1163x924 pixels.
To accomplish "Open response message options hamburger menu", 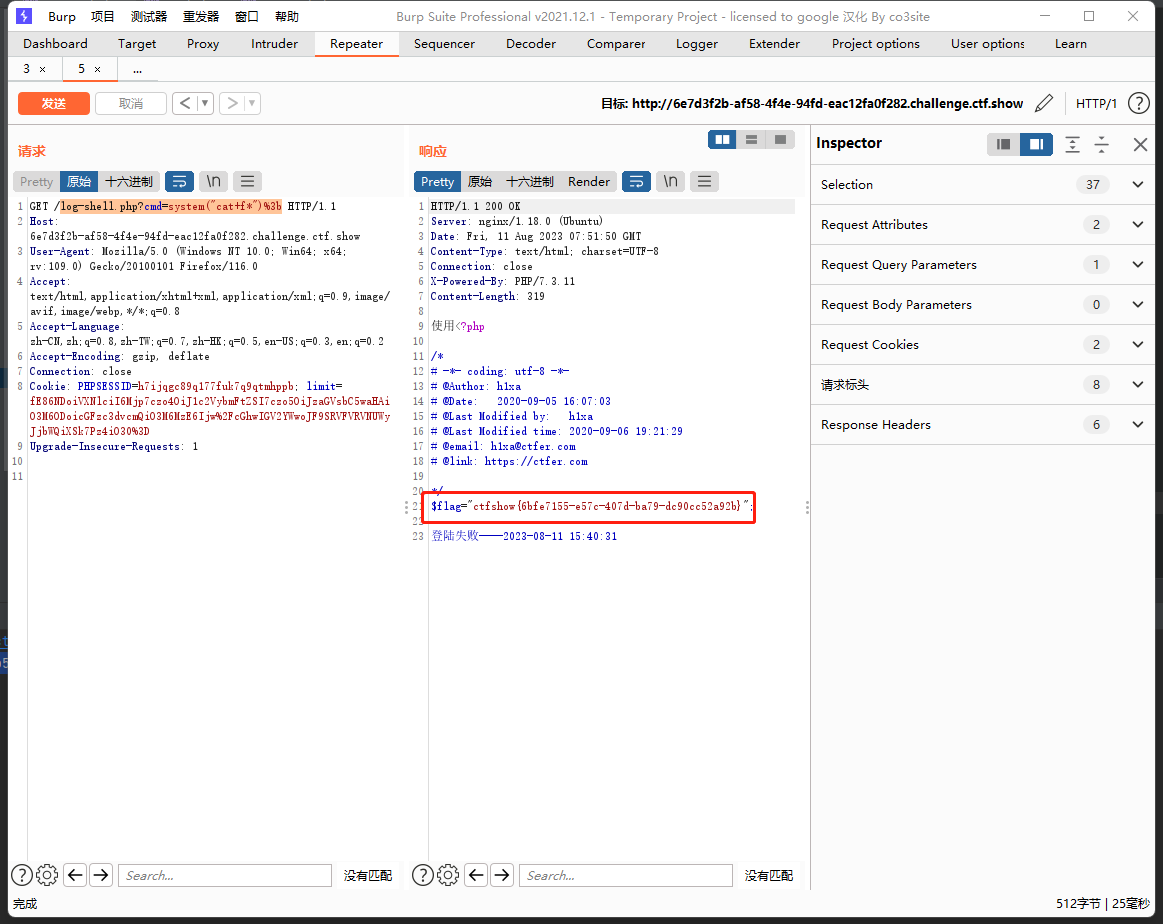I will (x=705, y=182).
